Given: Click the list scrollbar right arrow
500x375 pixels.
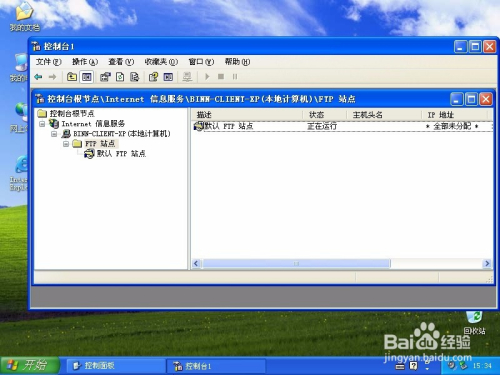Looking at the screenshot, I should click(x=487, y=263).
